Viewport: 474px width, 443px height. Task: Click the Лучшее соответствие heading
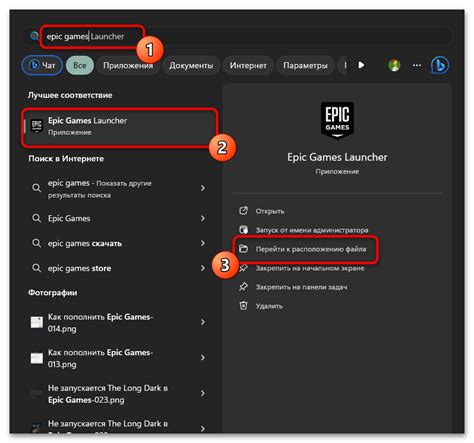pos(70,95)
